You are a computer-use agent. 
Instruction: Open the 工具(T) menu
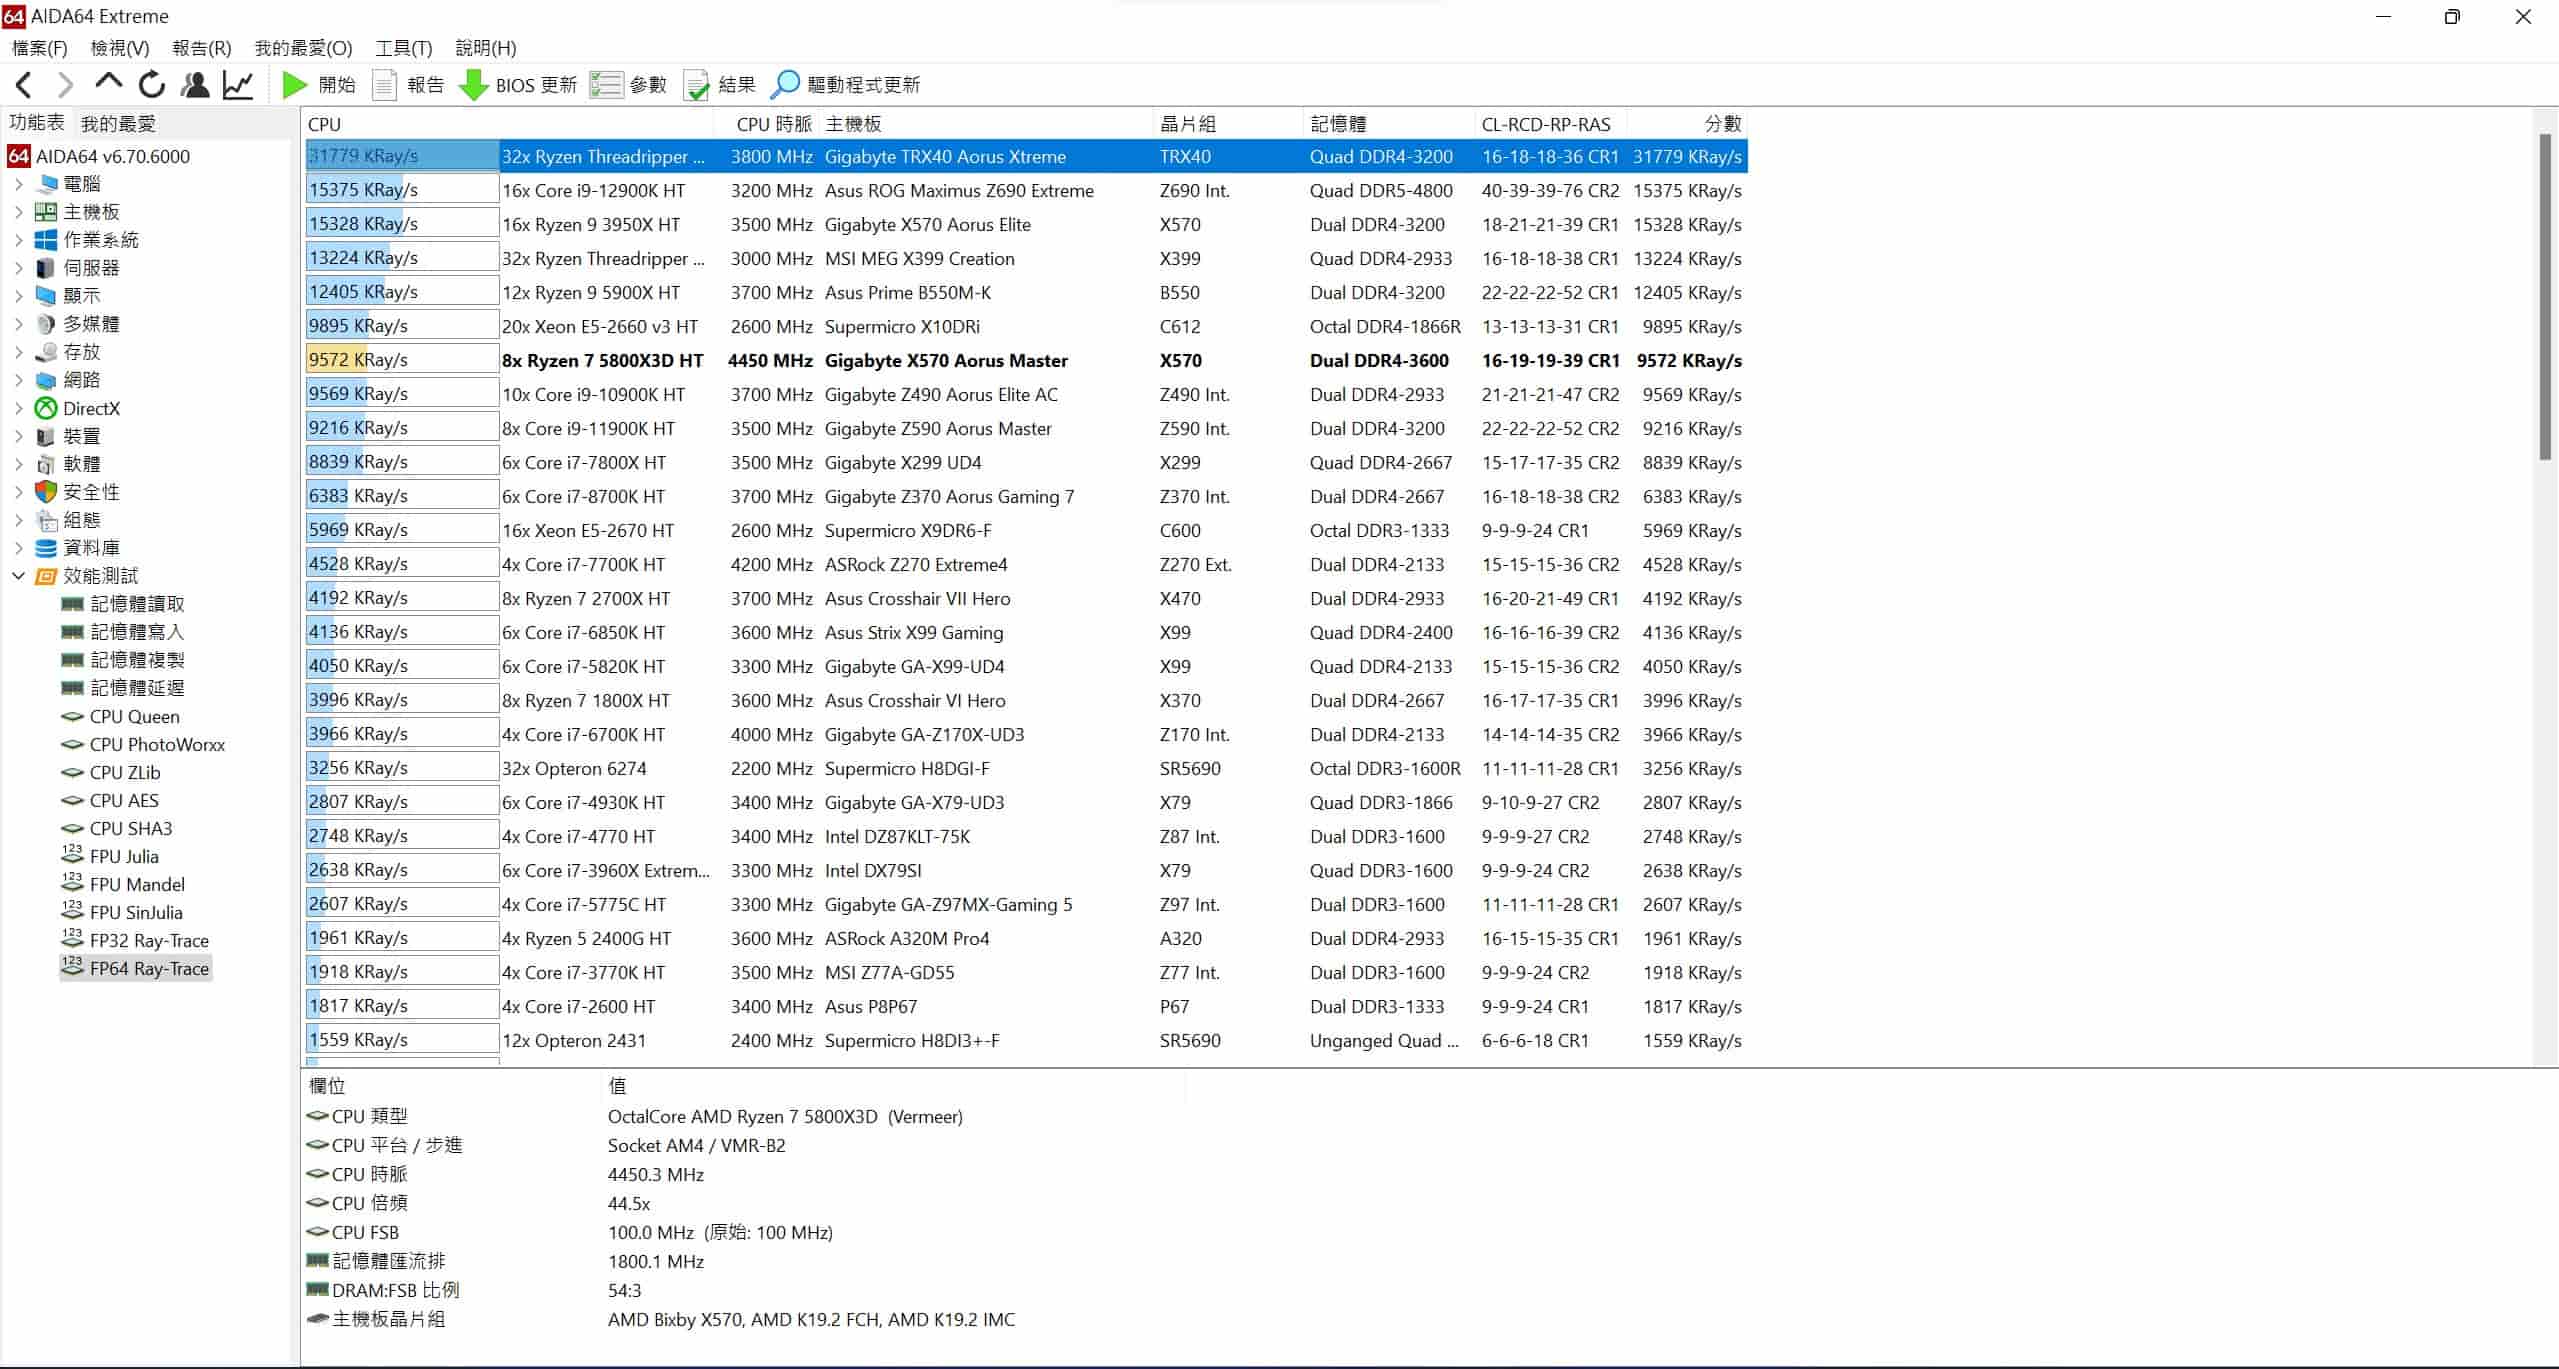[404, 48]
